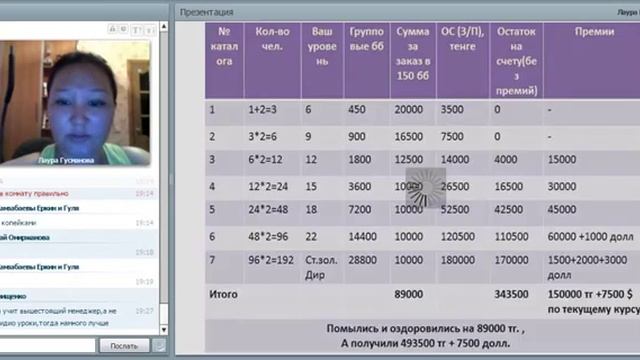
Task: Click the chat scrollbar up arrow
Action: click(x=164, y=27)
